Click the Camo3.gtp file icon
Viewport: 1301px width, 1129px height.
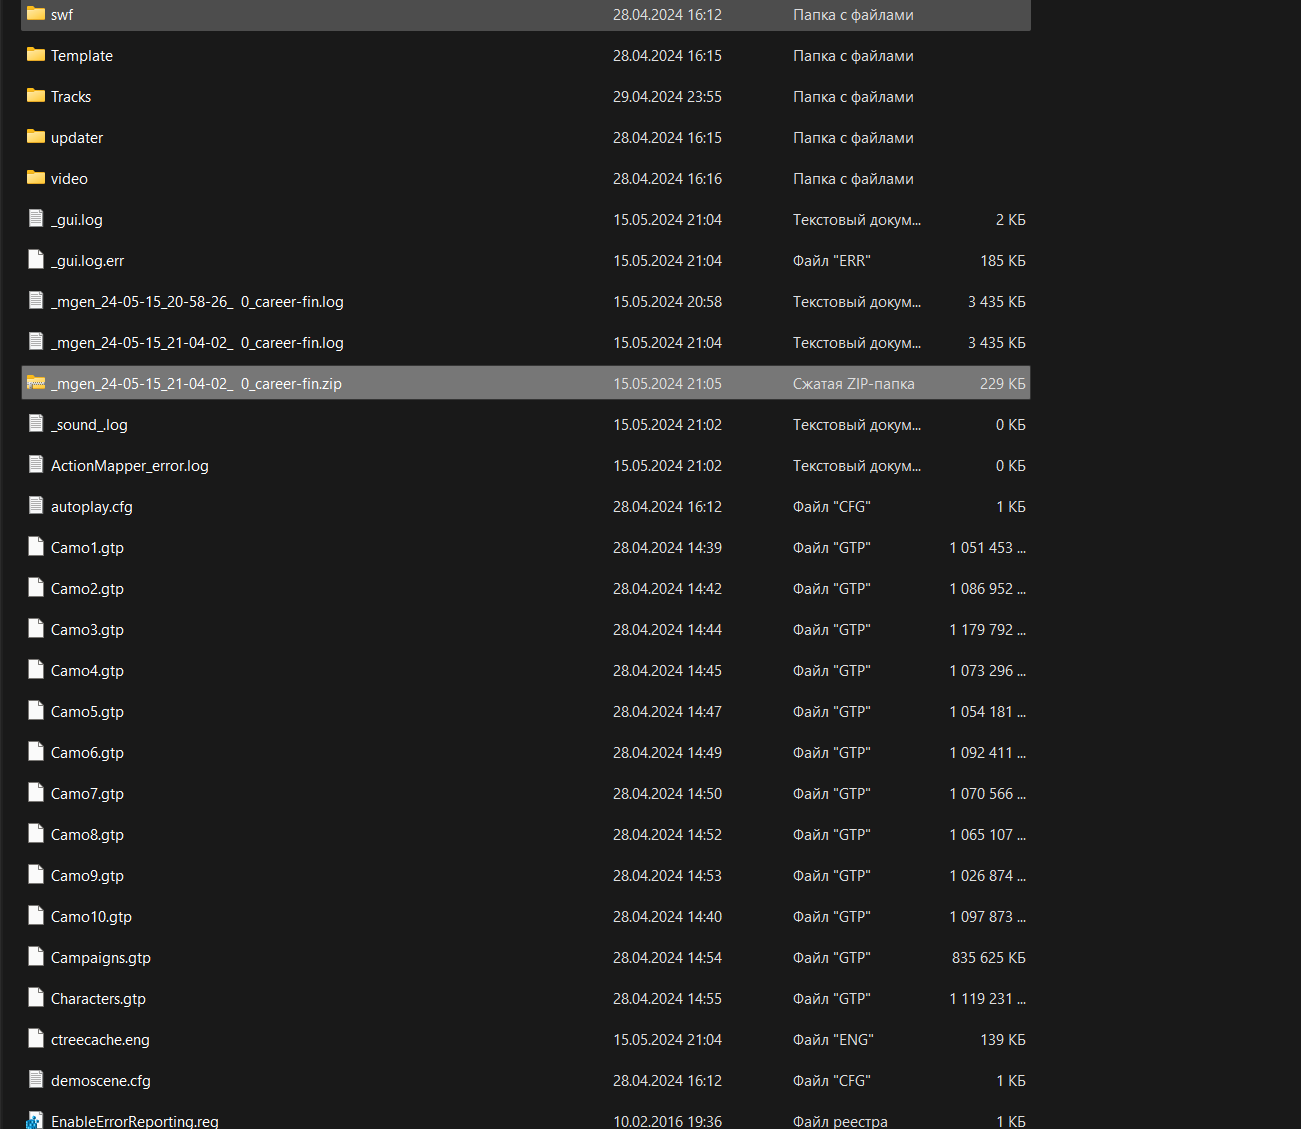click(x=36, y=629)
